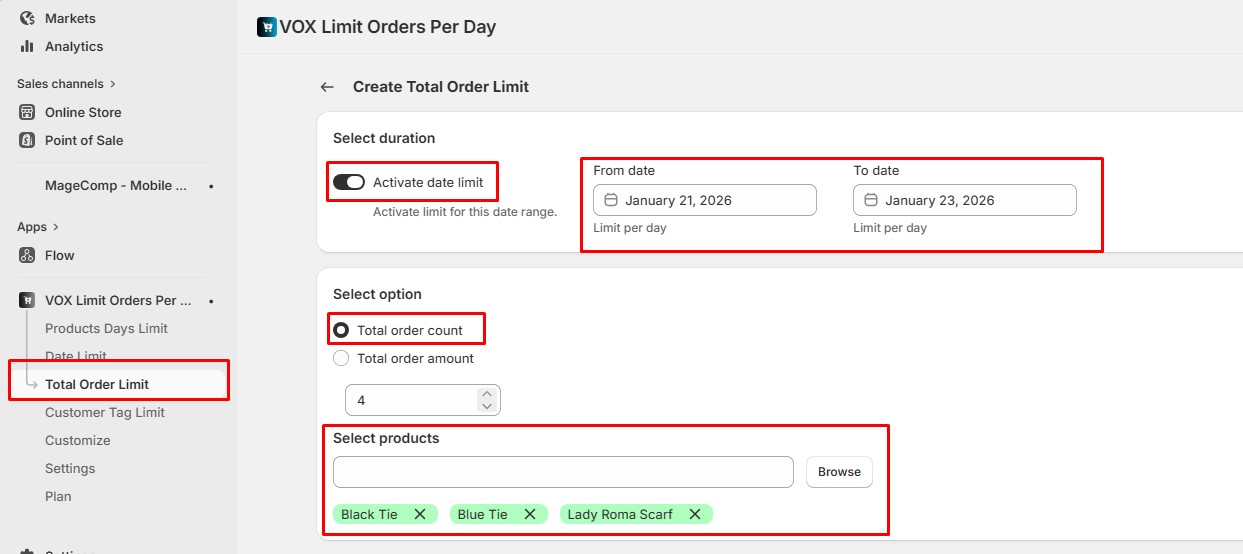Viewport: 1243px width, 554px height.
Task: Select the Total order count radio button
Action: pos(341,330)
